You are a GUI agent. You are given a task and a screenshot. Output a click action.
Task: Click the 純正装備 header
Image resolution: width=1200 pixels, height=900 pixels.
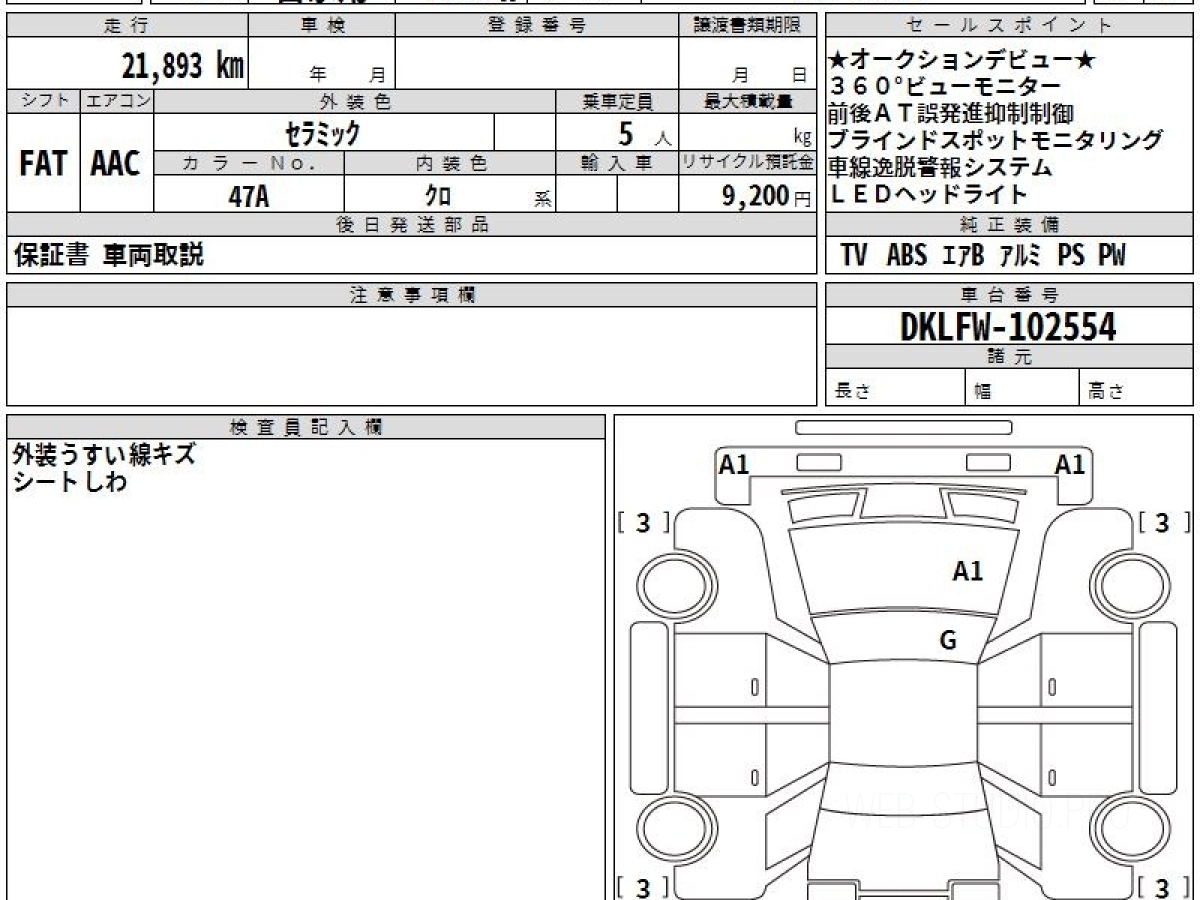tap(1009, 225)
